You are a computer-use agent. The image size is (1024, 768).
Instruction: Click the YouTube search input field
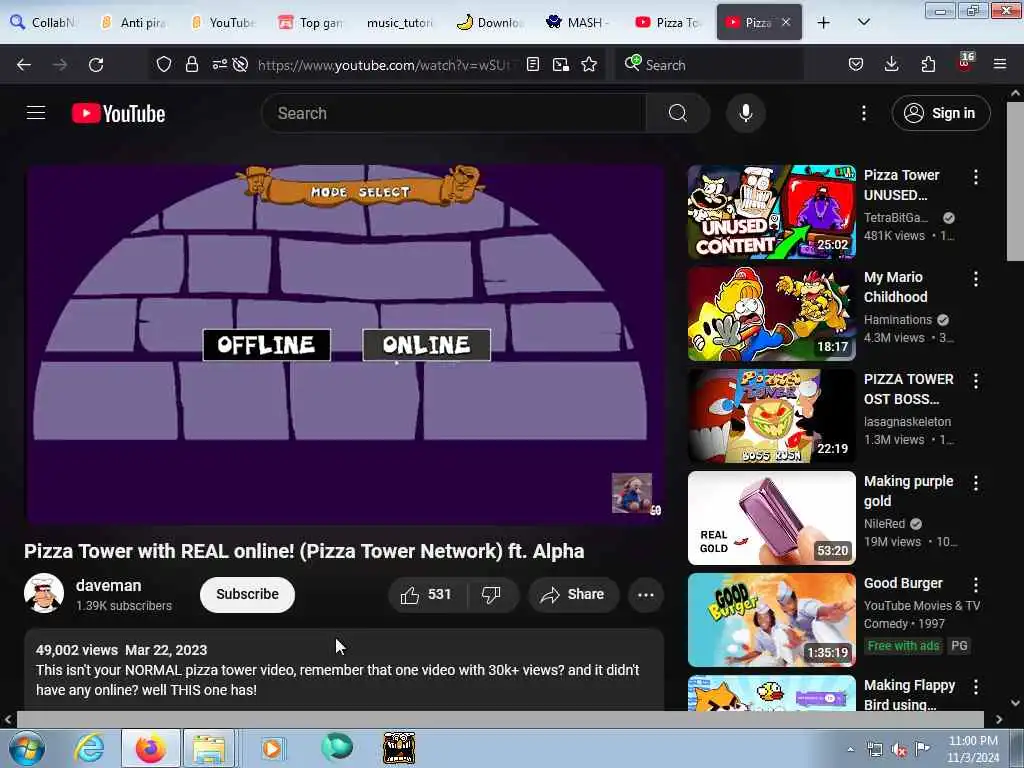tap(454, 113)
